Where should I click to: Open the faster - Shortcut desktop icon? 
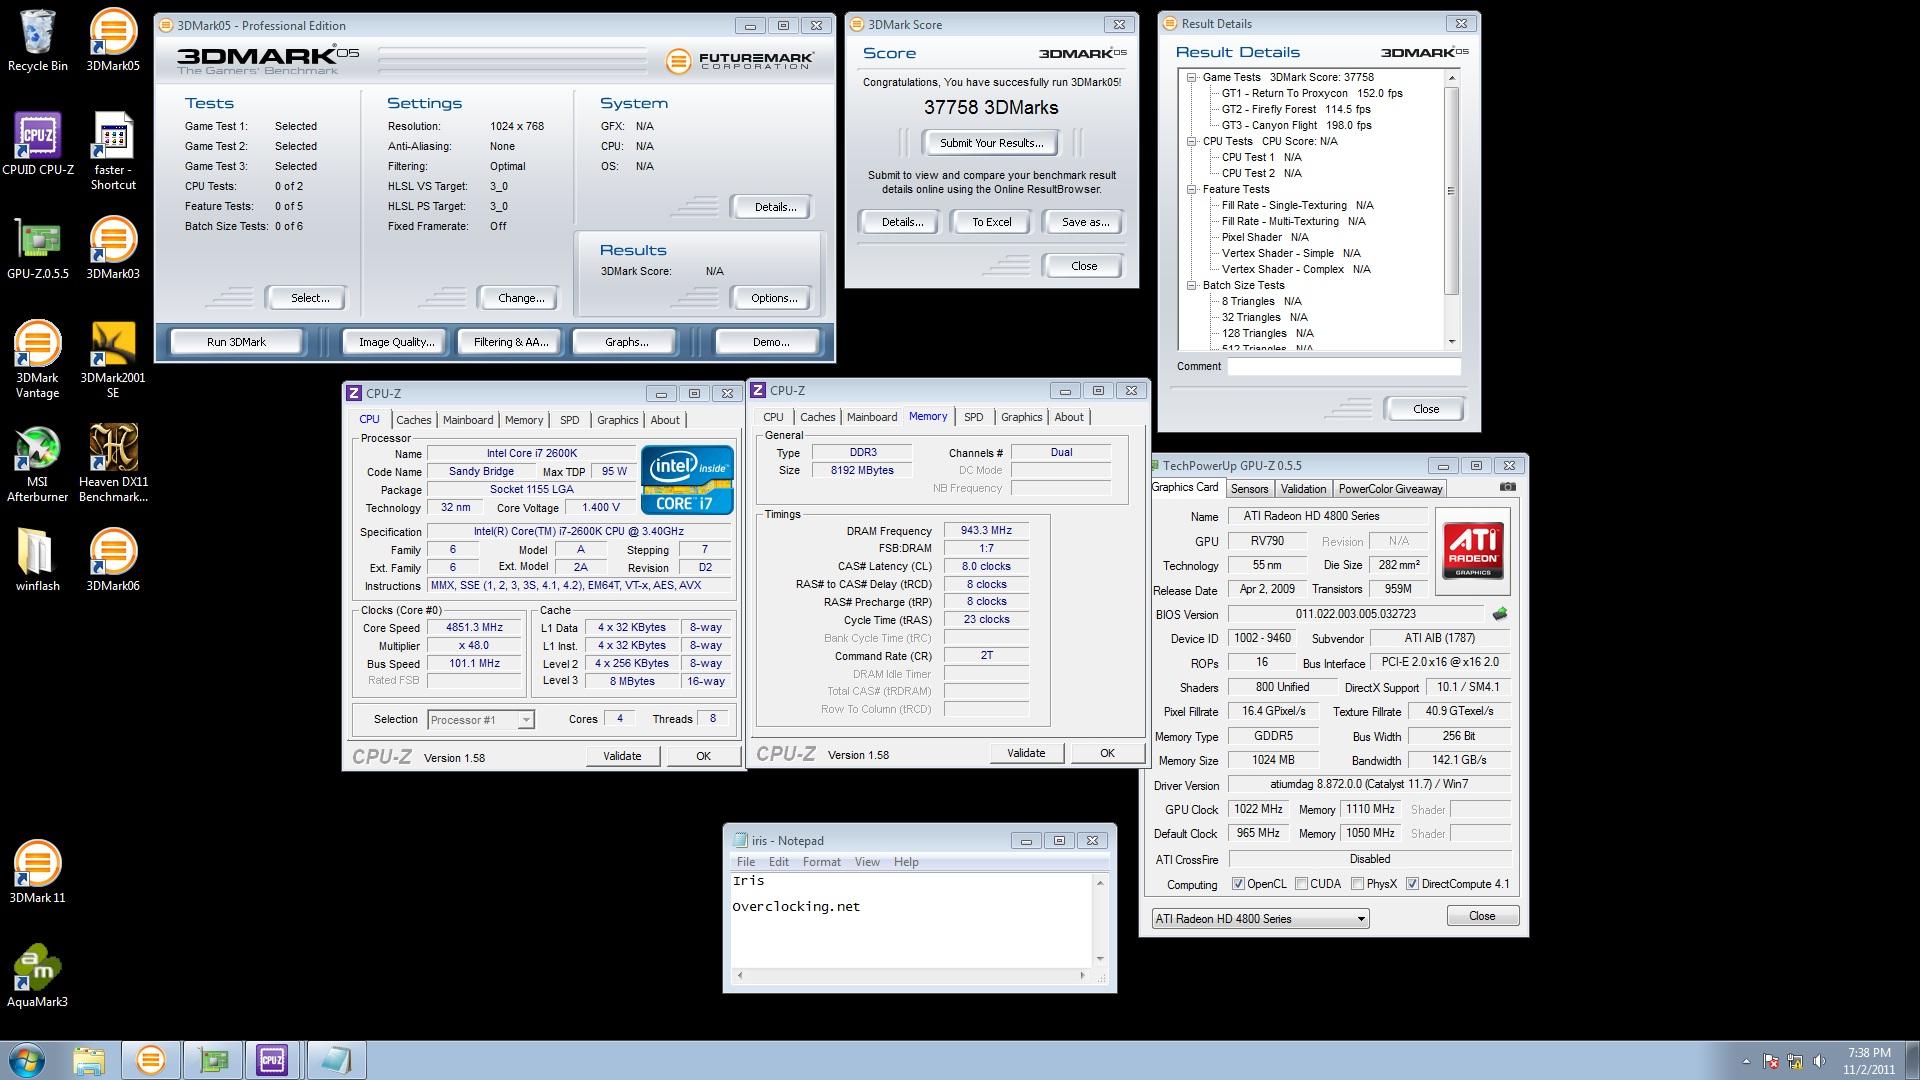click(x=113, y=151)
